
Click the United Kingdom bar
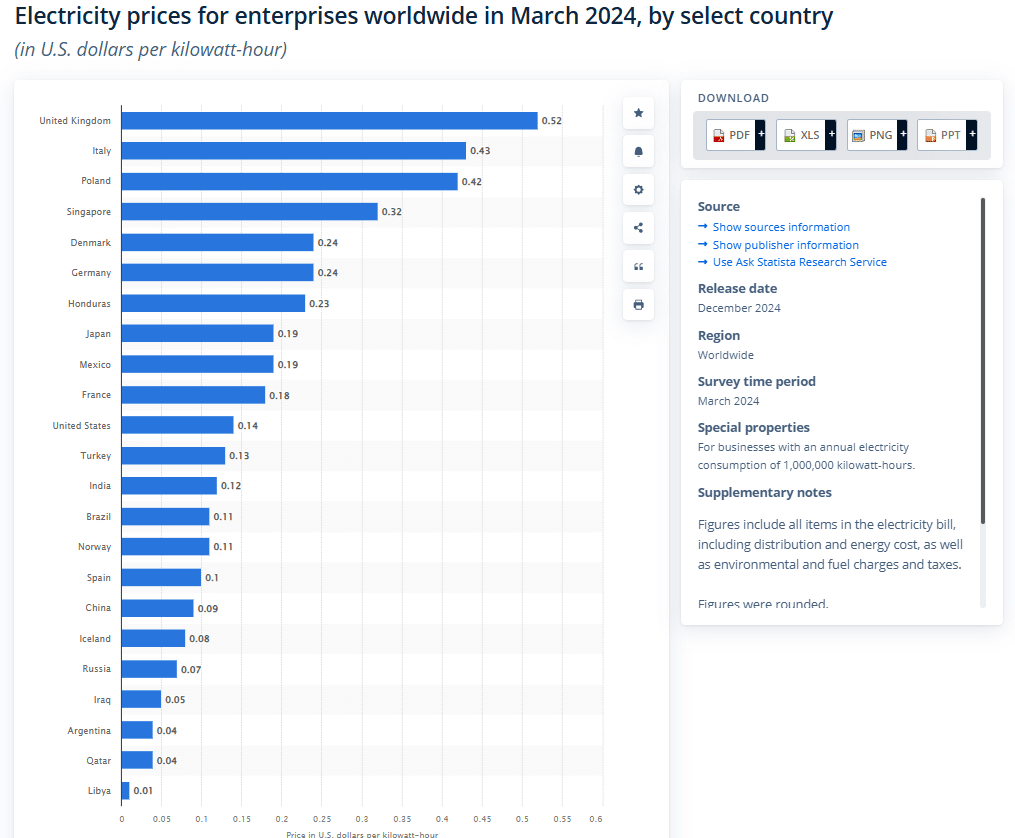coord(329,121)
